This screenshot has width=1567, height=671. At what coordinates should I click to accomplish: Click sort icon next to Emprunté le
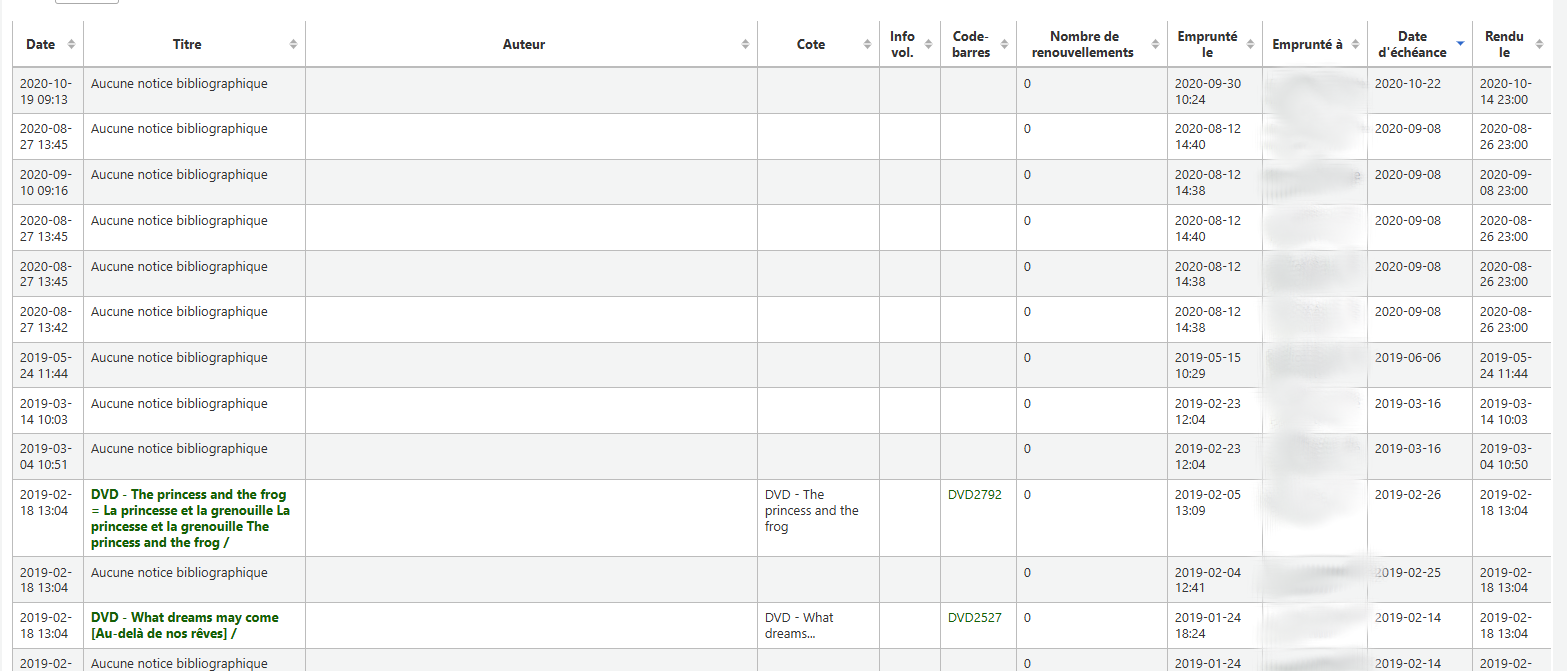click(x=1250, y=45)
